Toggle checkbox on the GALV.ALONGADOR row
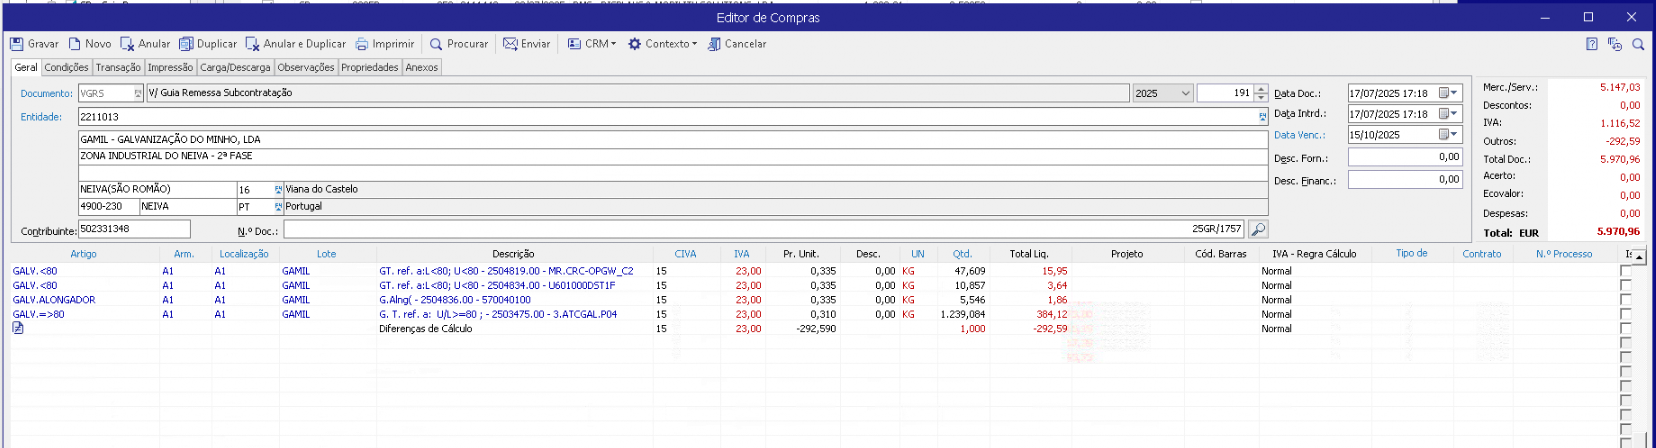Screen dimensions: 1656x448 pos(1625,300)
